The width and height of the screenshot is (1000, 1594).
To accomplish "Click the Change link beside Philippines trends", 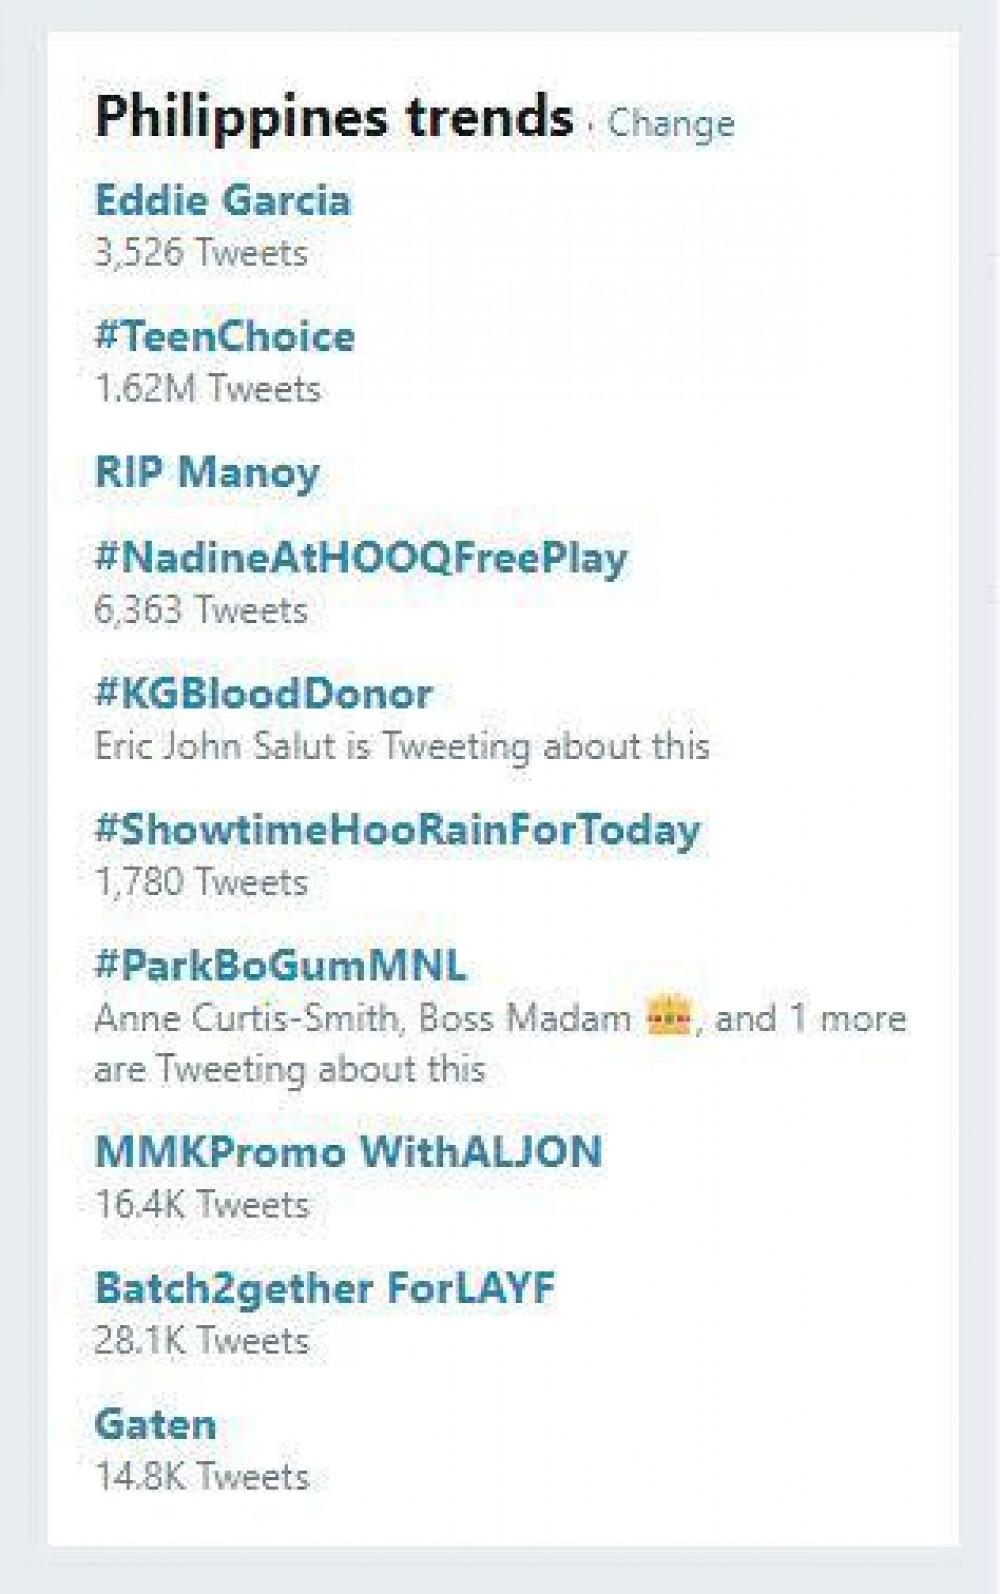I will (x=670, y=124).
